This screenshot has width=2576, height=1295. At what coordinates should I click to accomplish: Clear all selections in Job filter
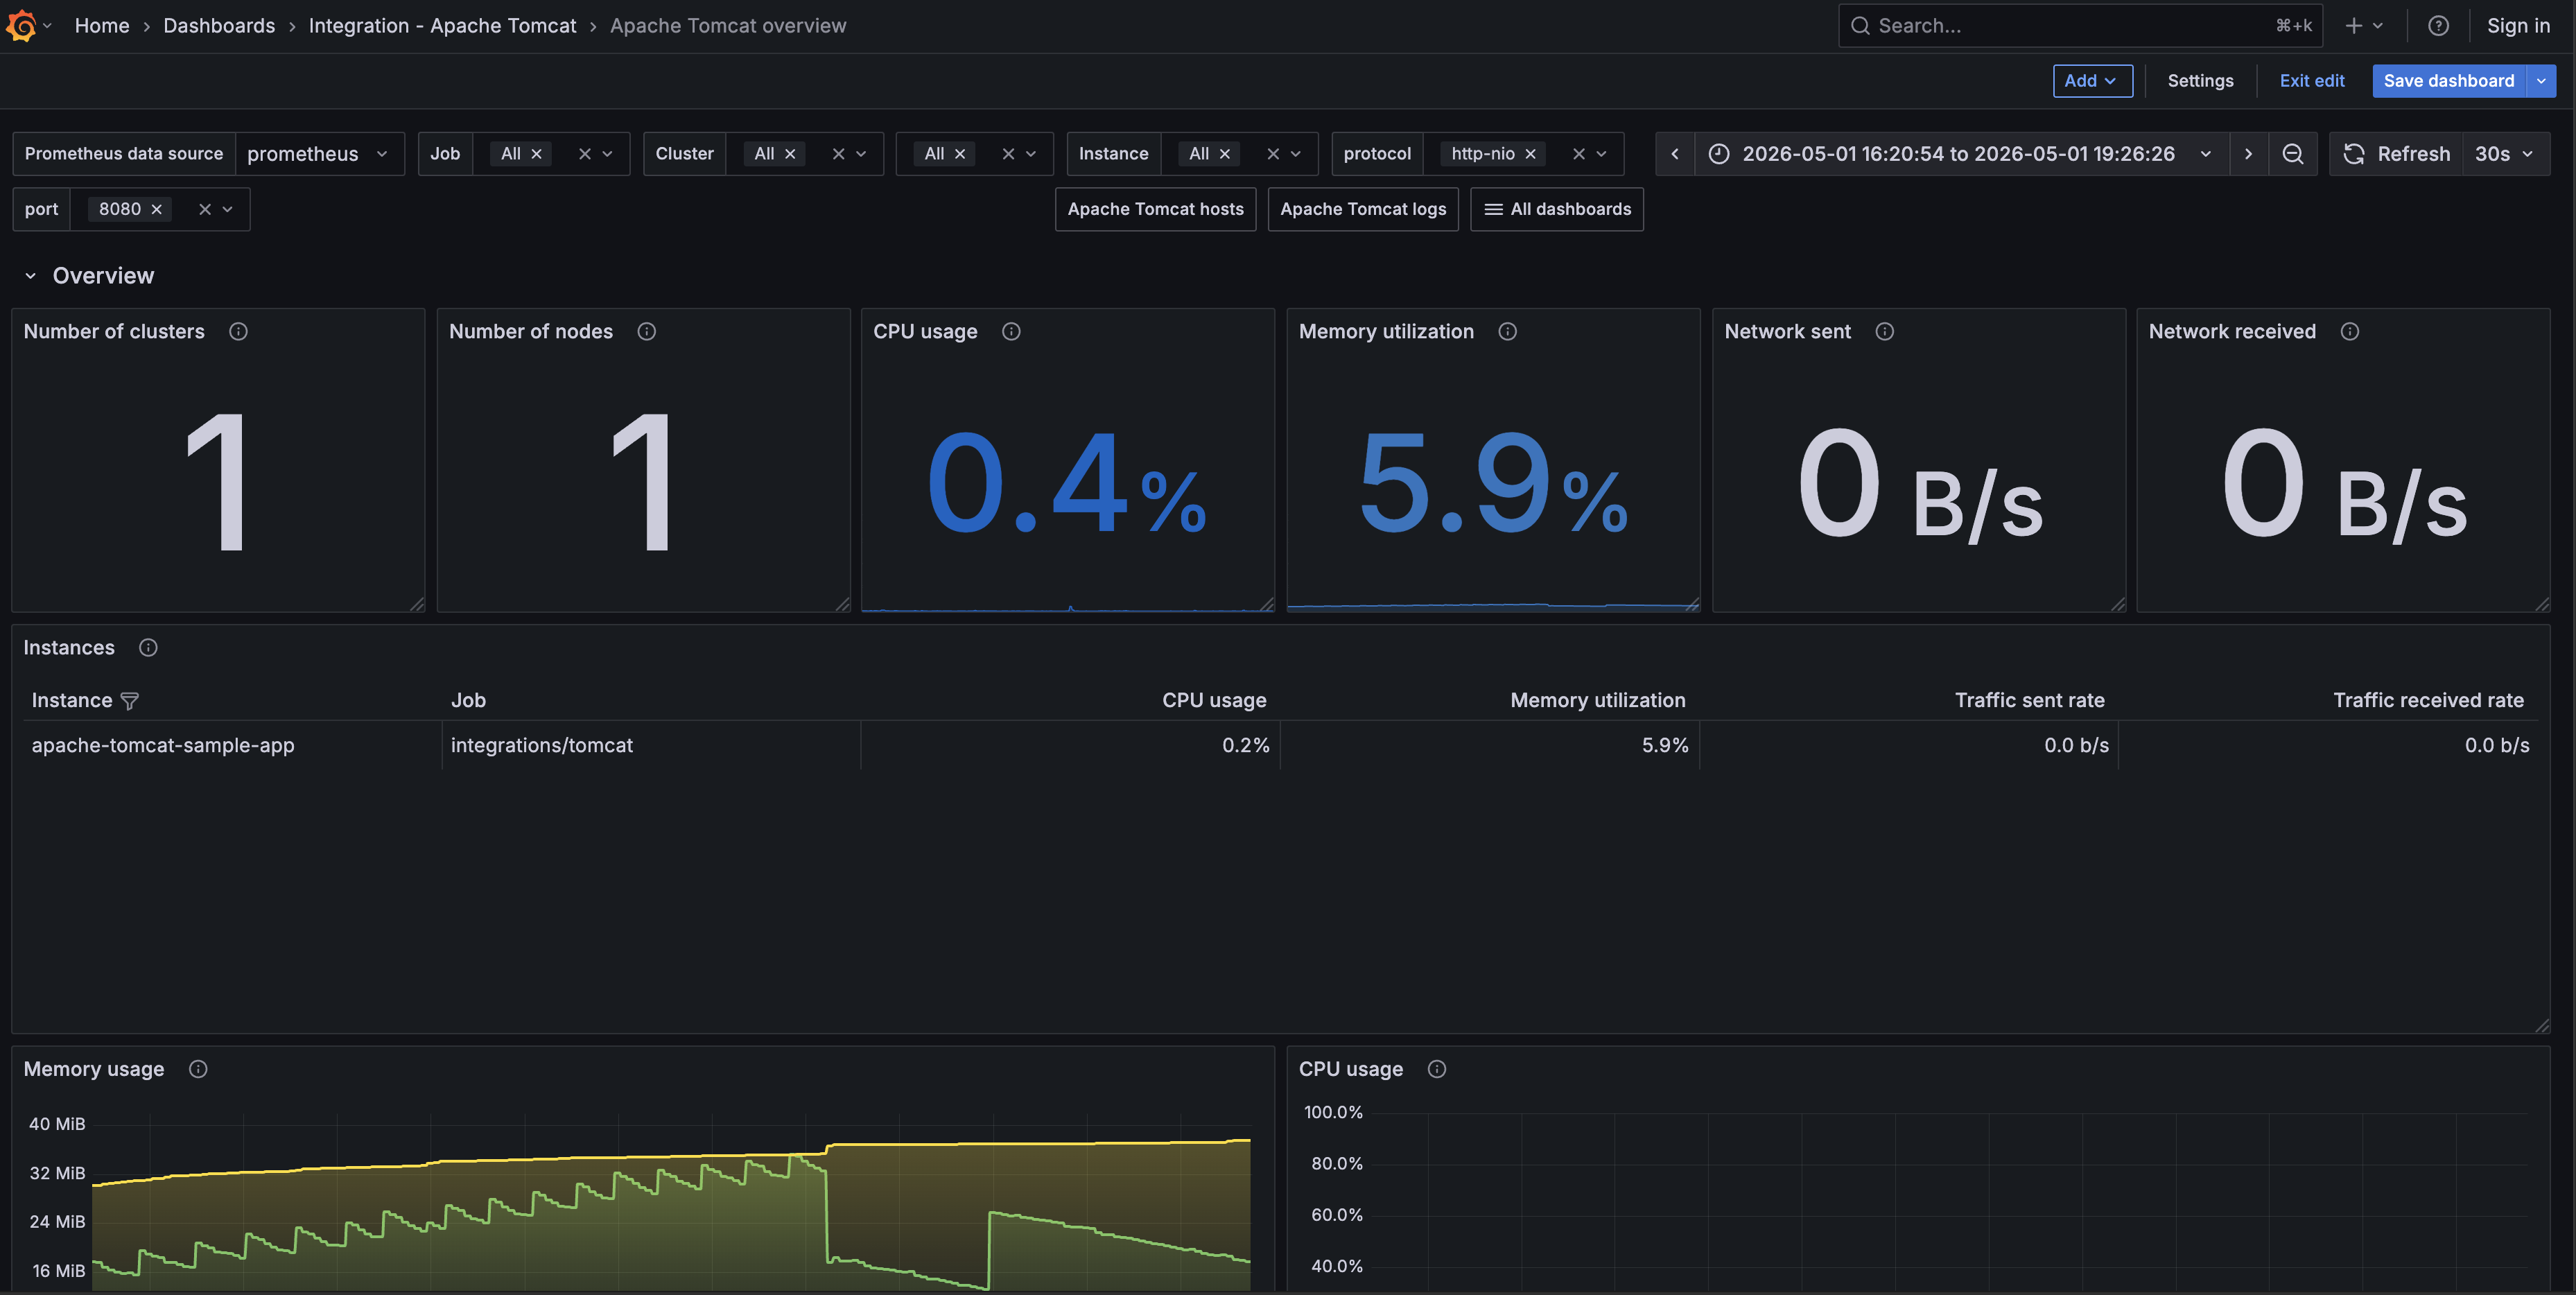(x=584, y=154)
